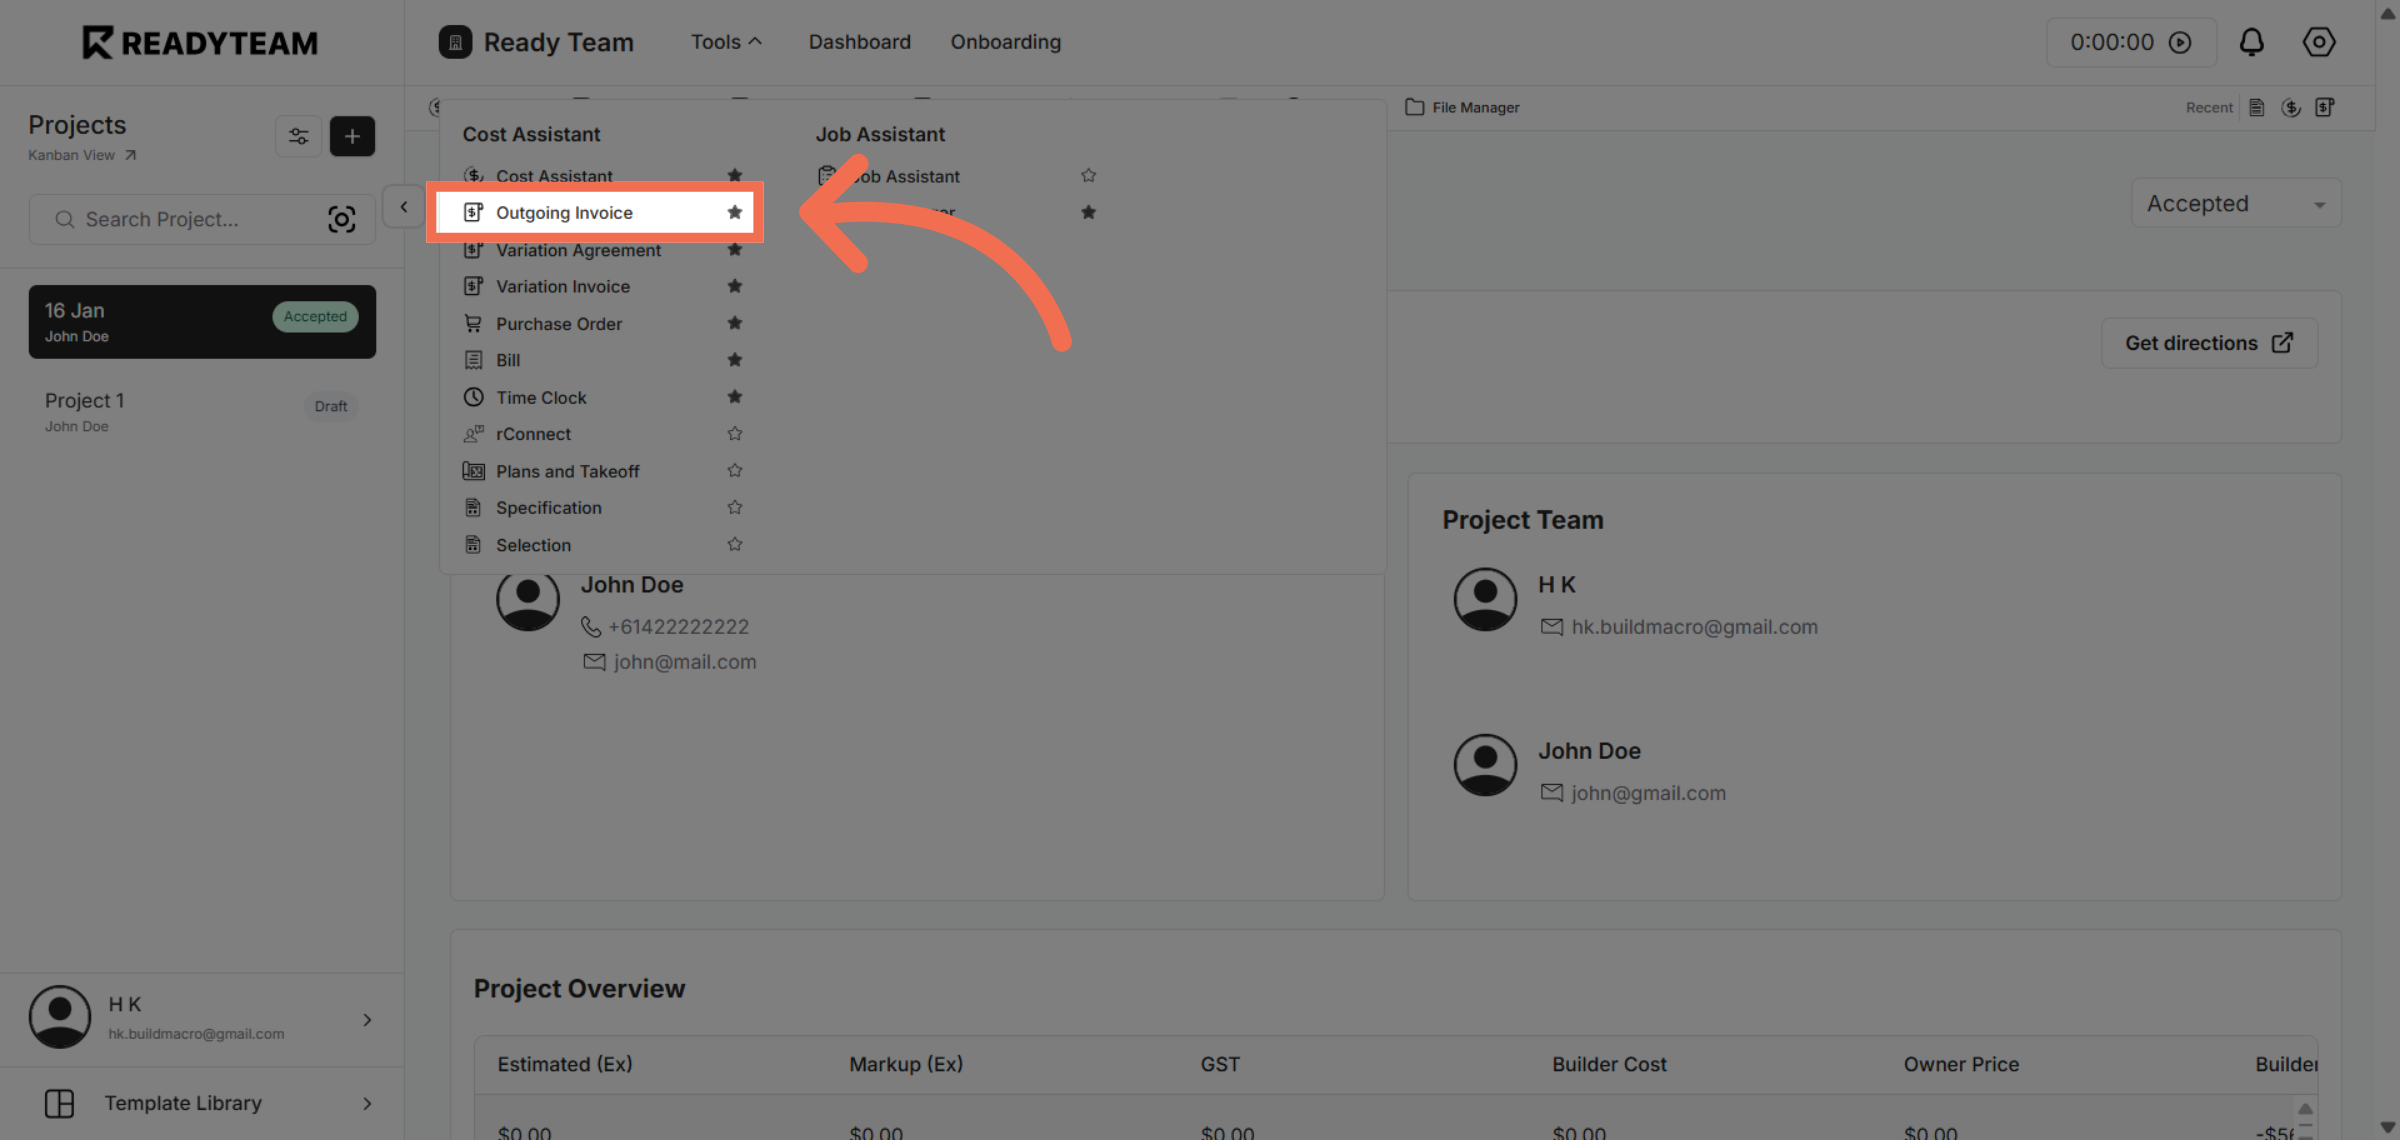
Task: Collapse the projects sidebar arrow
Action: (403, 207)
